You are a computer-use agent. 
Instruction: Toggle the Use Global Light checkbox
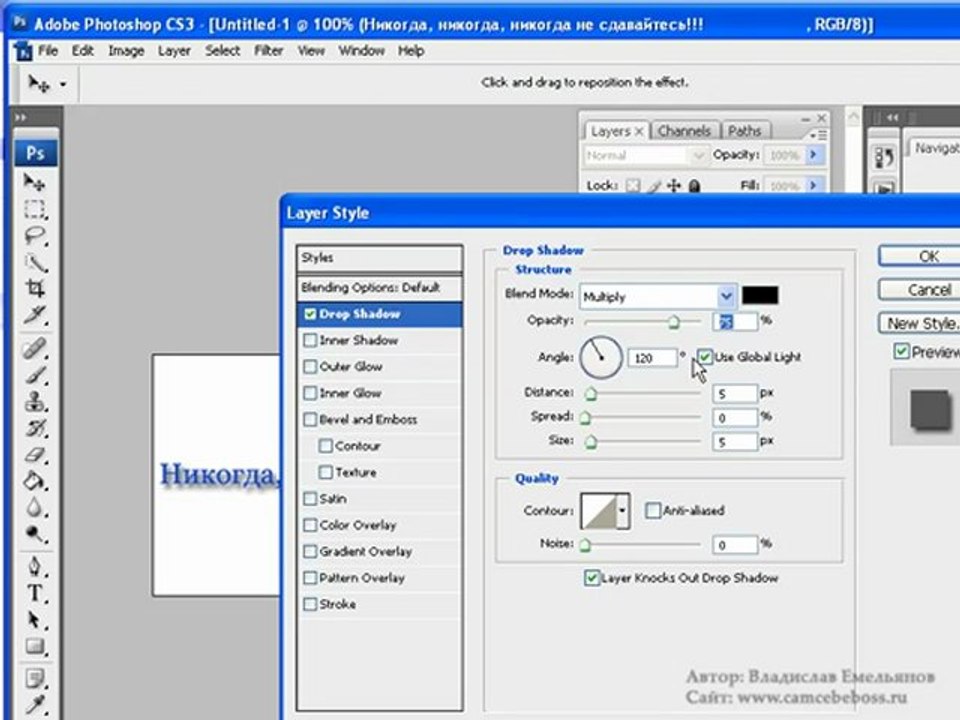pyautogui.click(x=705, y=357)
